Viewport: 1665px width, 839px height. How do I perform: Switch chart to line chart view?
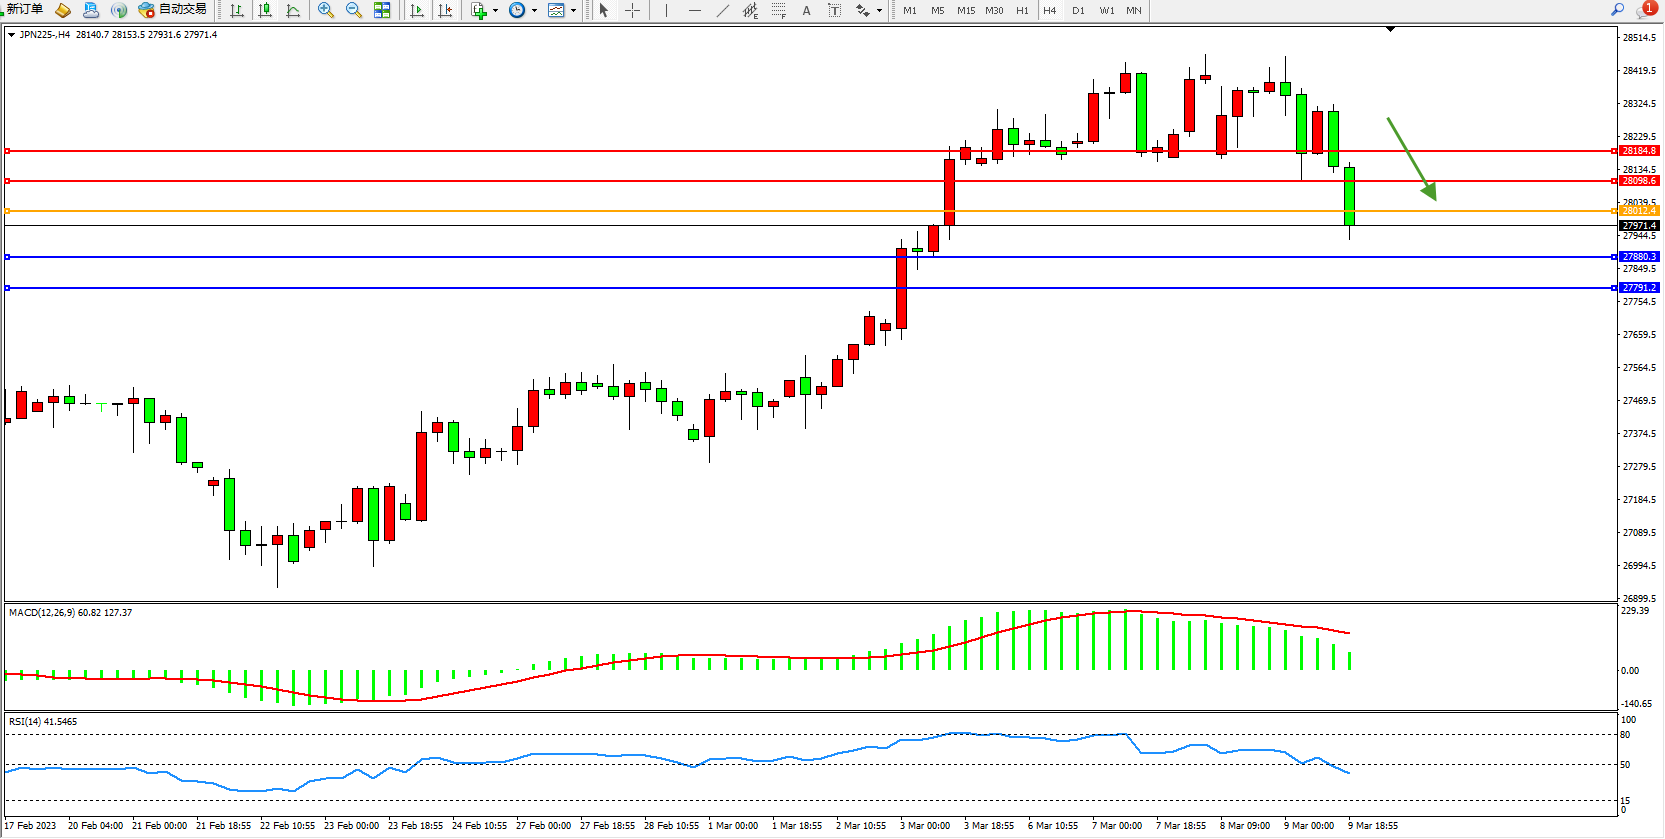[293, 10]
